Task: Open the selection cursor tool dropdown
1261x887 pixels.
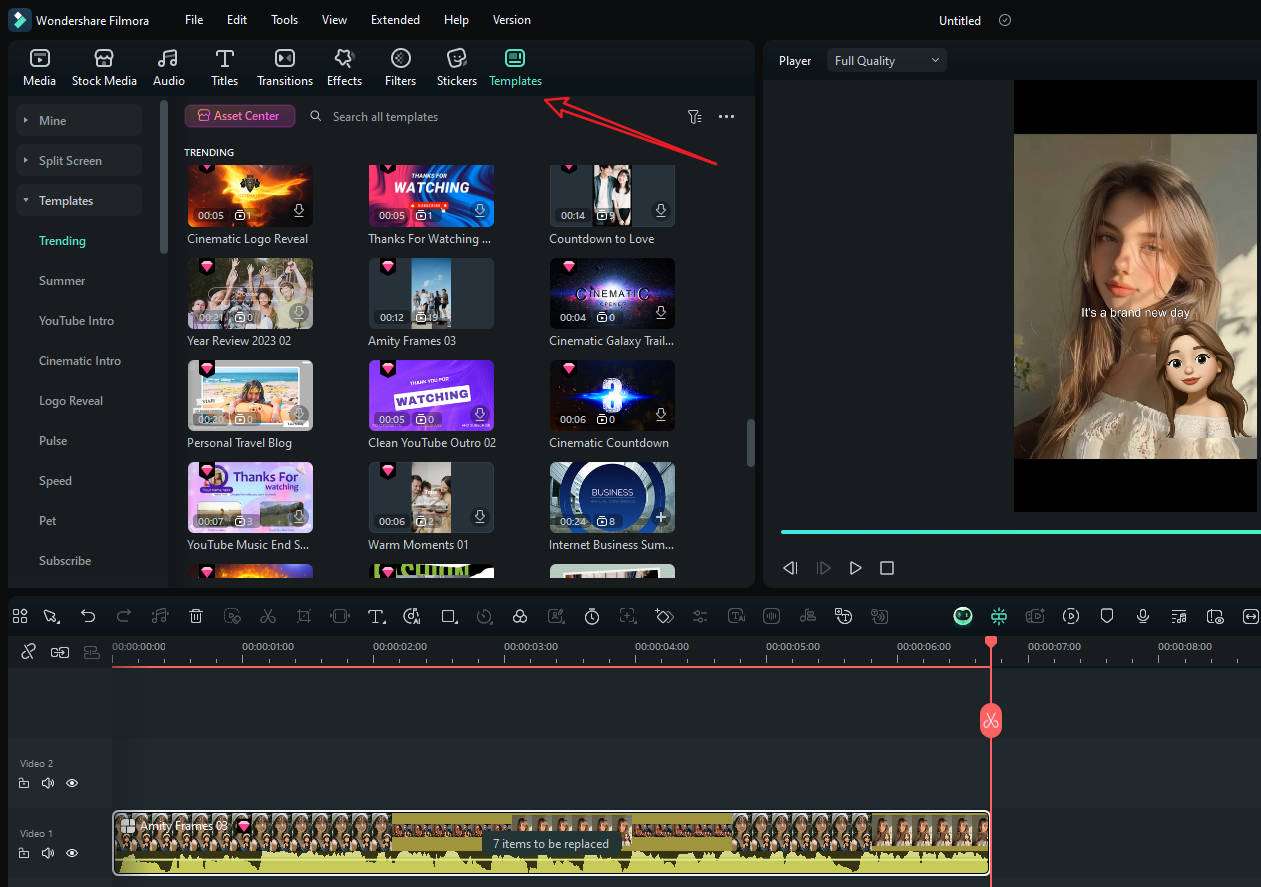Action: (52, 616)
